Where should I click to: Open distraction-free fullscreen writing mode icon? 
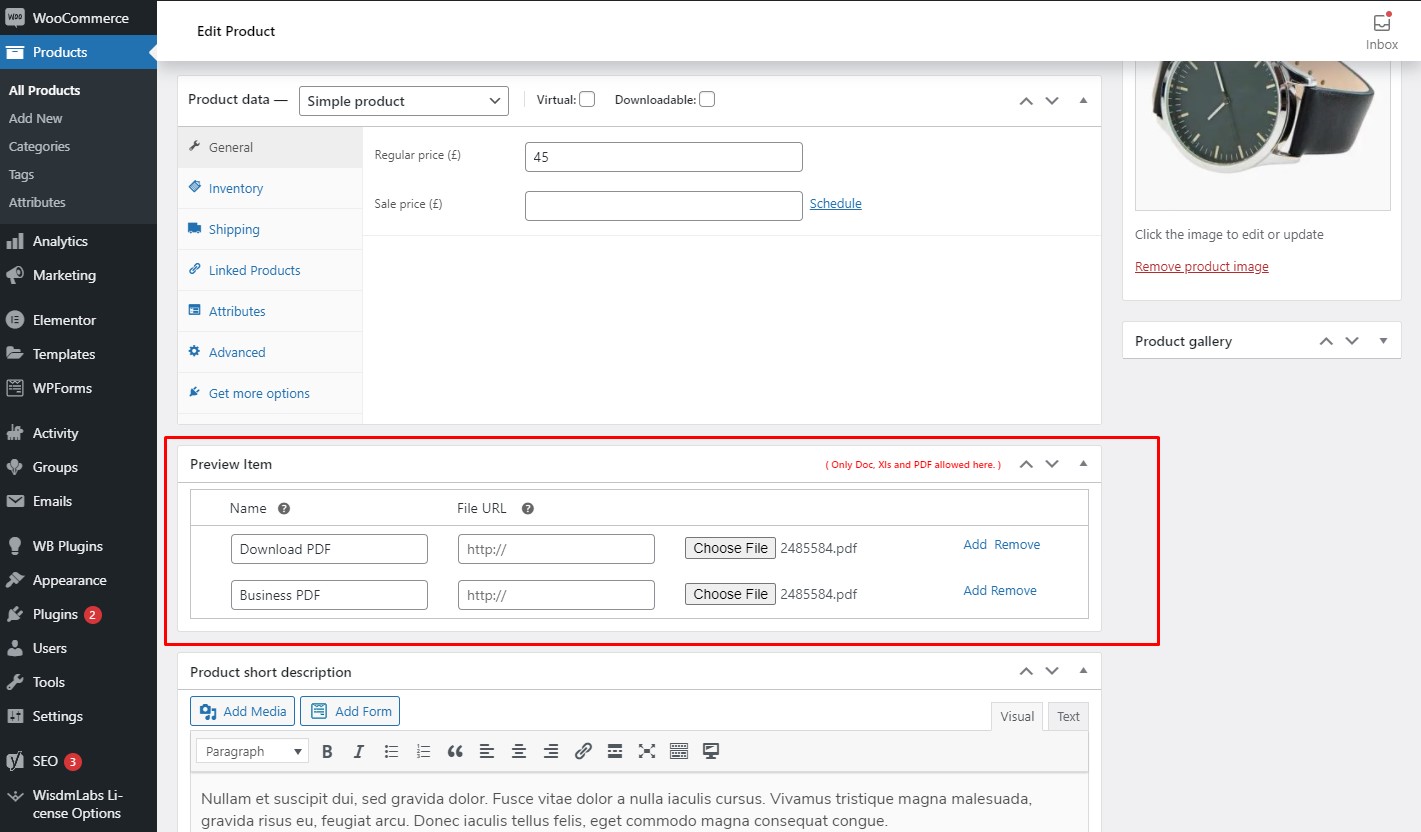[647, 751]
